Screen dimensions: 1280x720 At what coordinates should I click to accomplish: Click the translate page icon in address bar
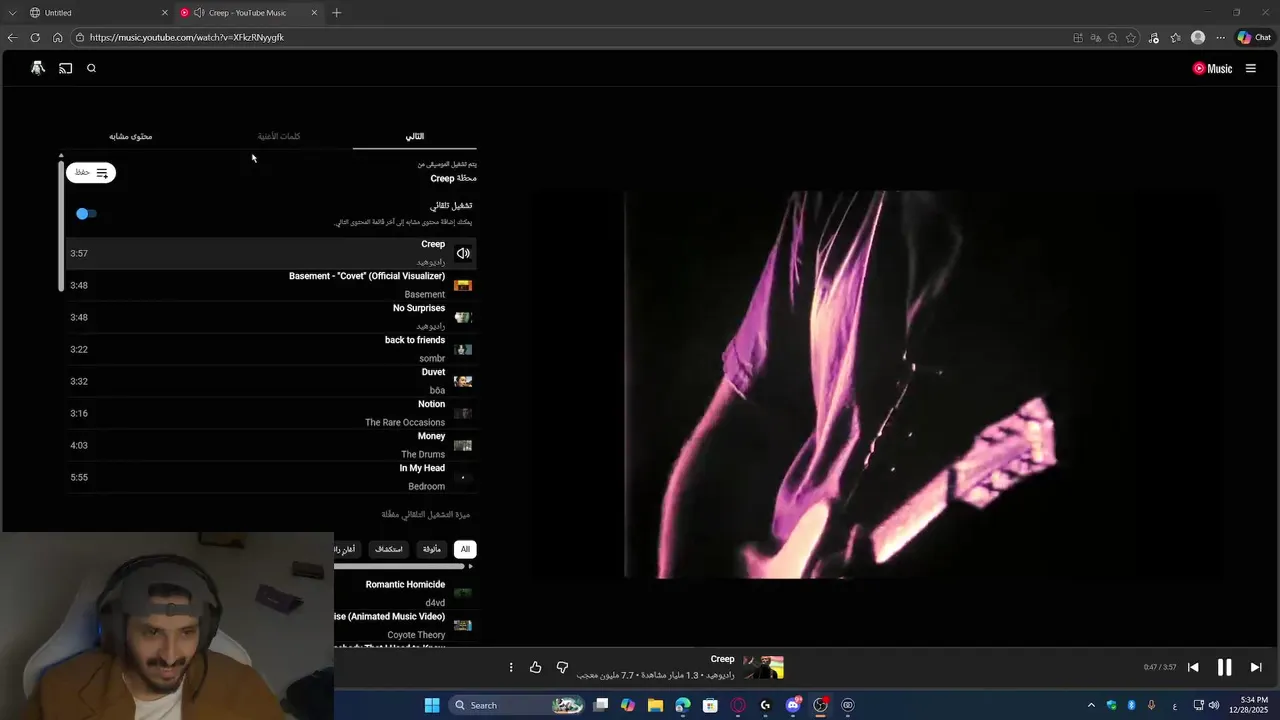[x=1095, y=37]
